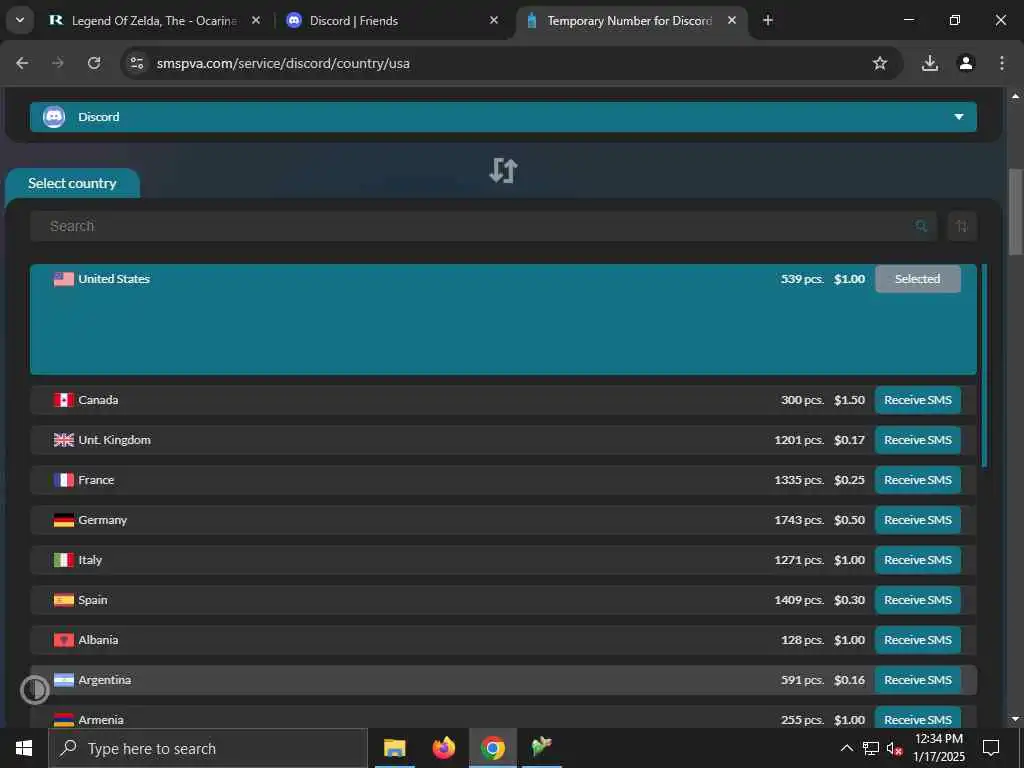Click the country list inner scrollbar
The image size is (1024, 768).
click(x=984, y=366)
